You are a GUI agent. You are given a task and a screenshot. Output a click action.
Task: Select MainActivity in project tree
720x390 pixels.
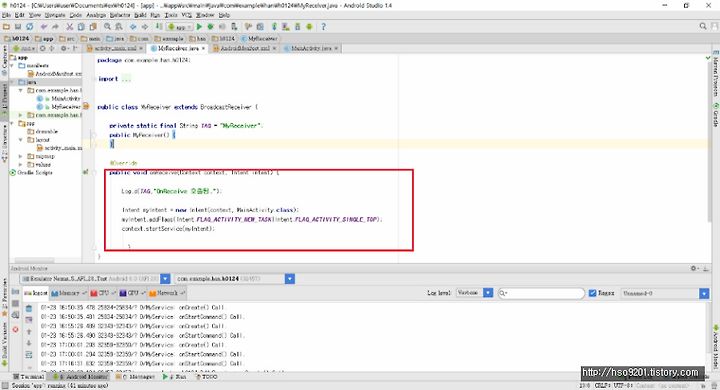coord(65,99)
